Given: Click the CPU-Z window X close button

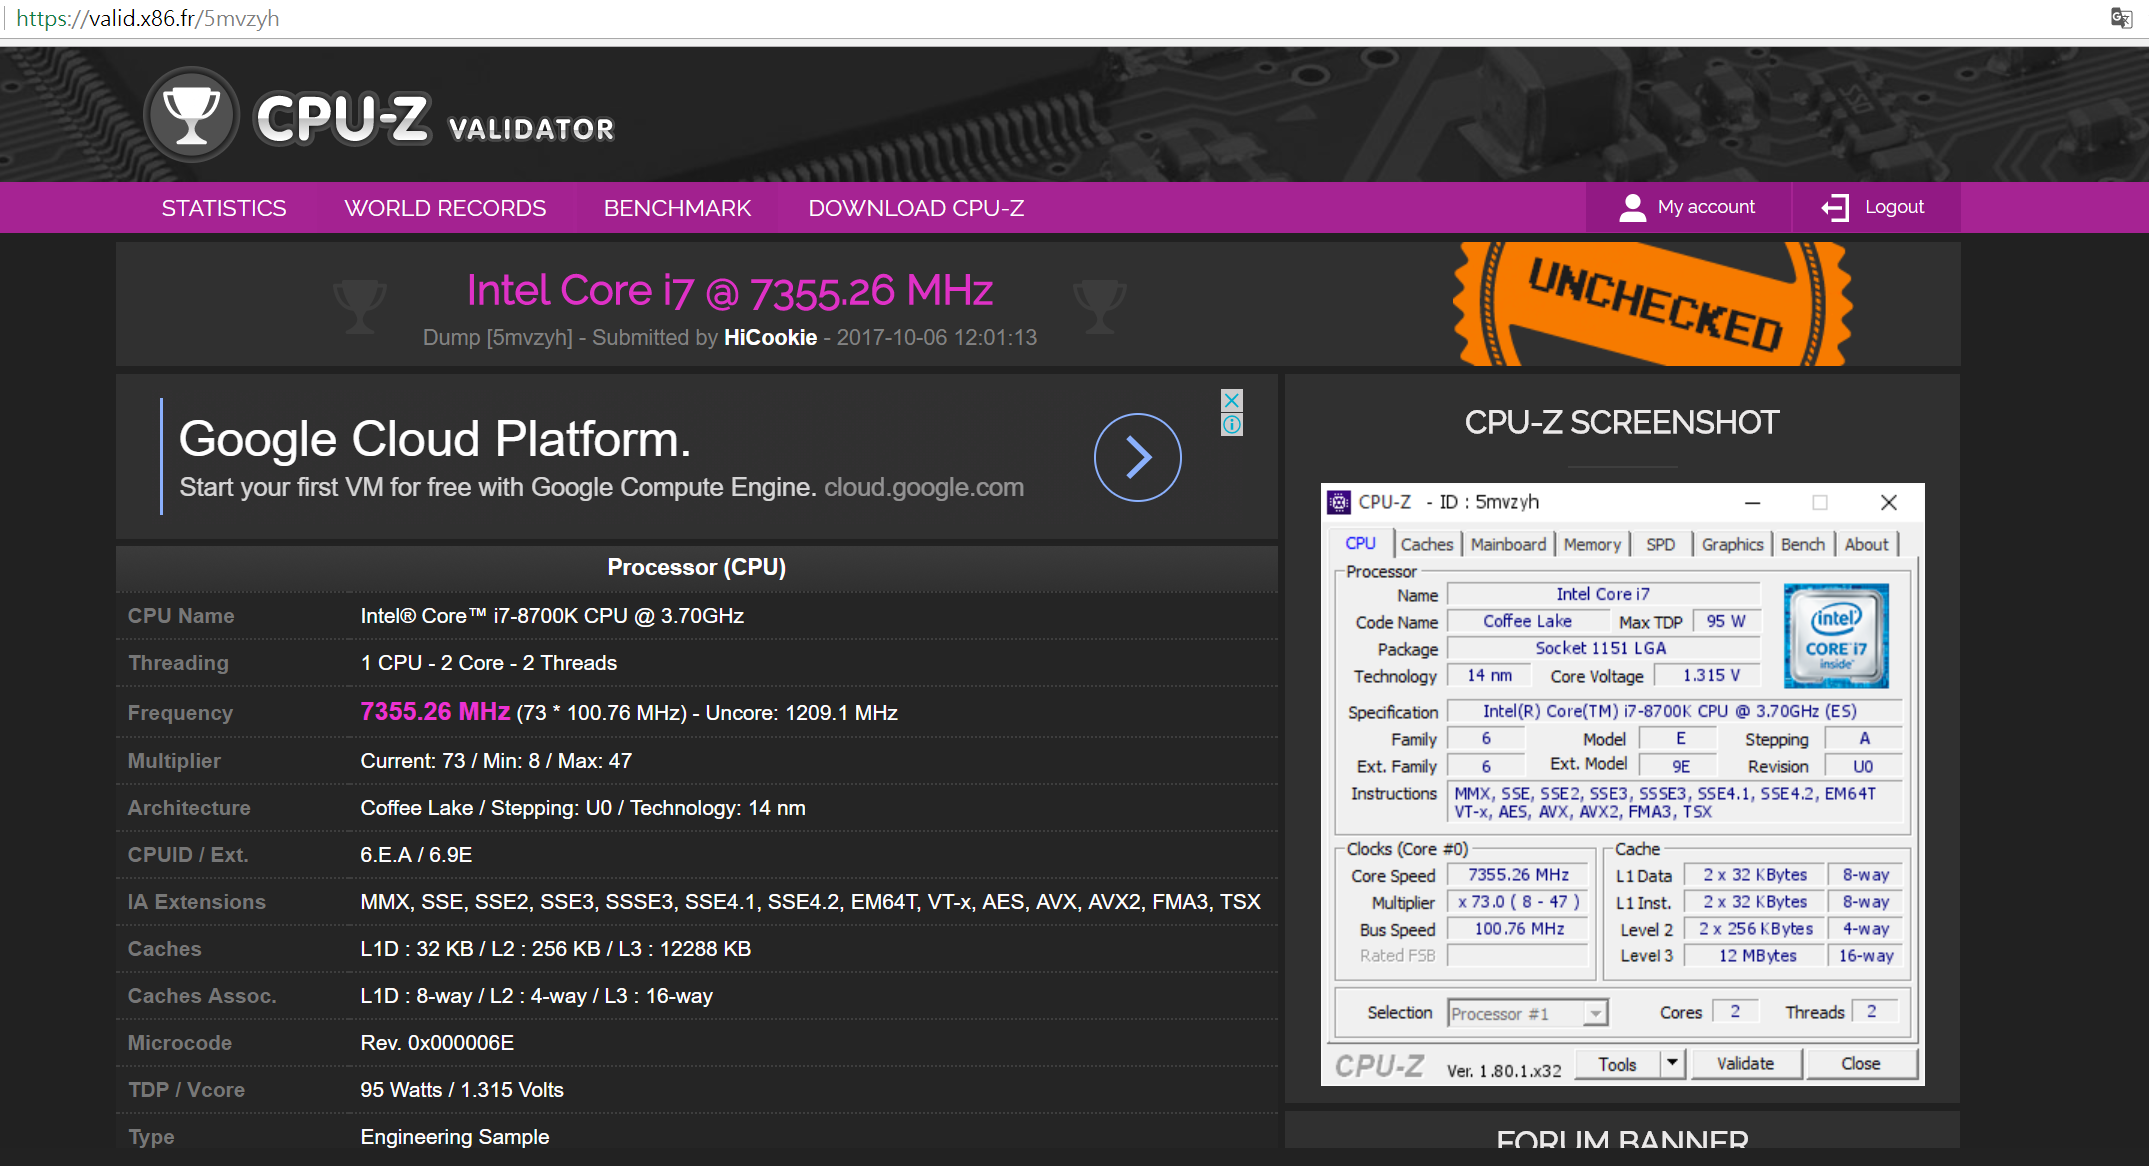Looking at the screenshot, I should tap(1888, 502).
